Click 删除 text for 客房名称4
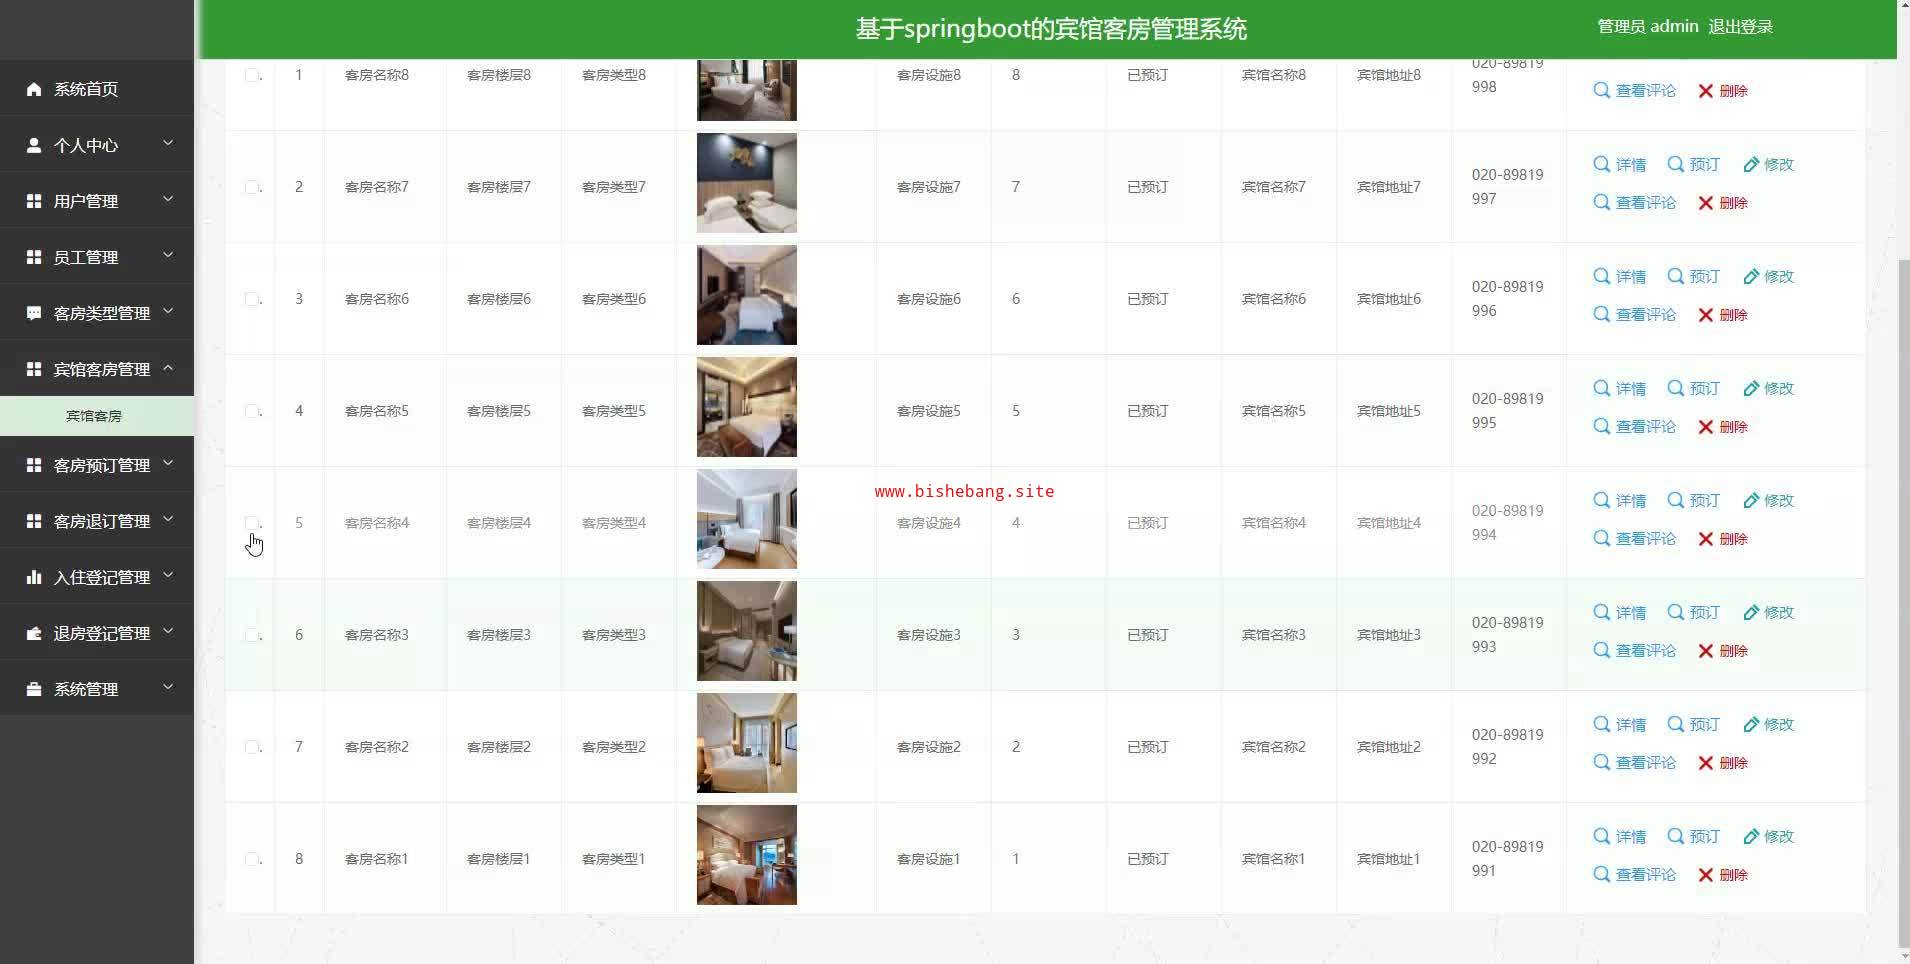This screenshot has width=1910, height=964. point(1733,539)
